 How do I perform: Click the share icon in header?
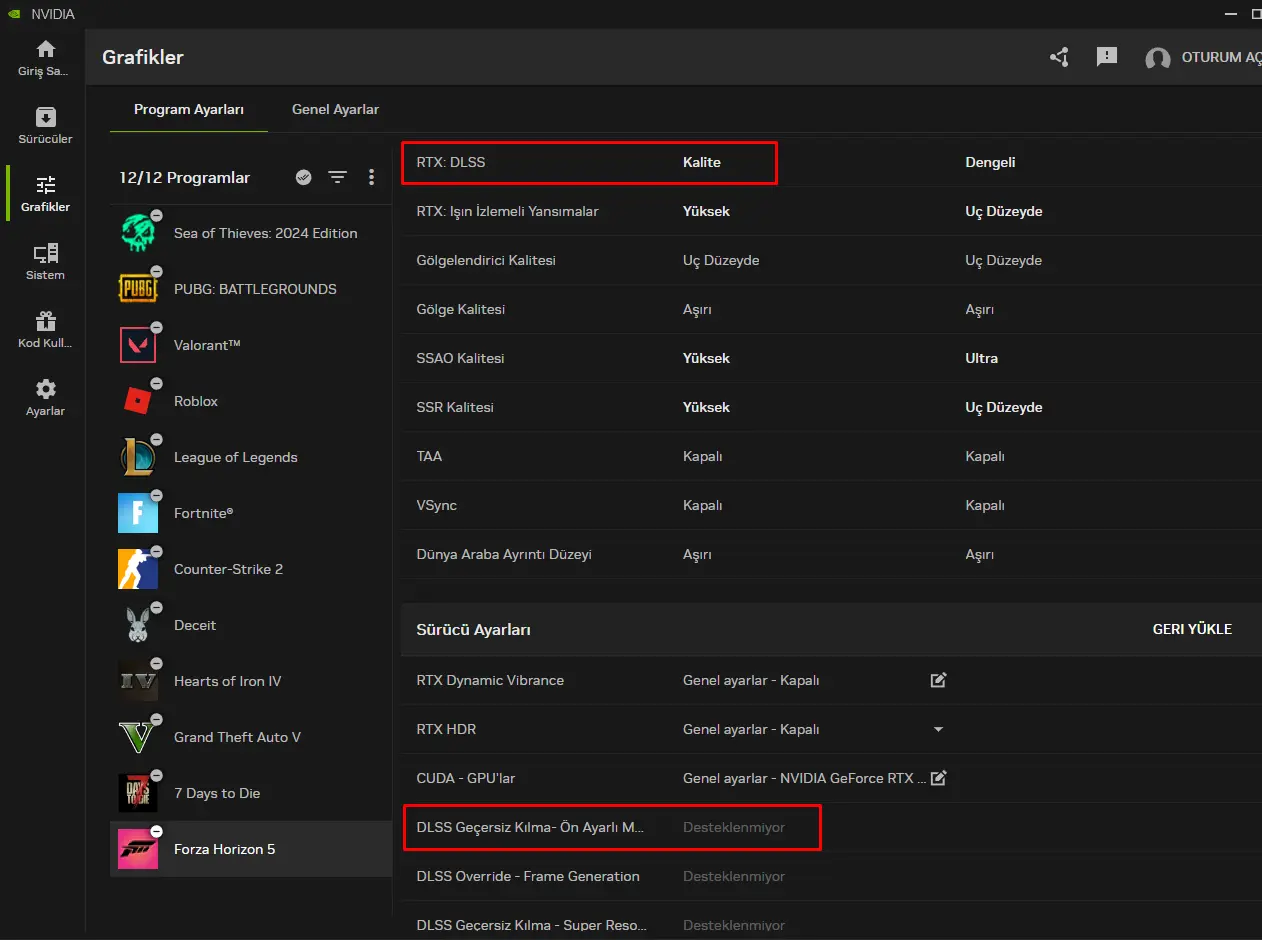tap(1059, 57)
